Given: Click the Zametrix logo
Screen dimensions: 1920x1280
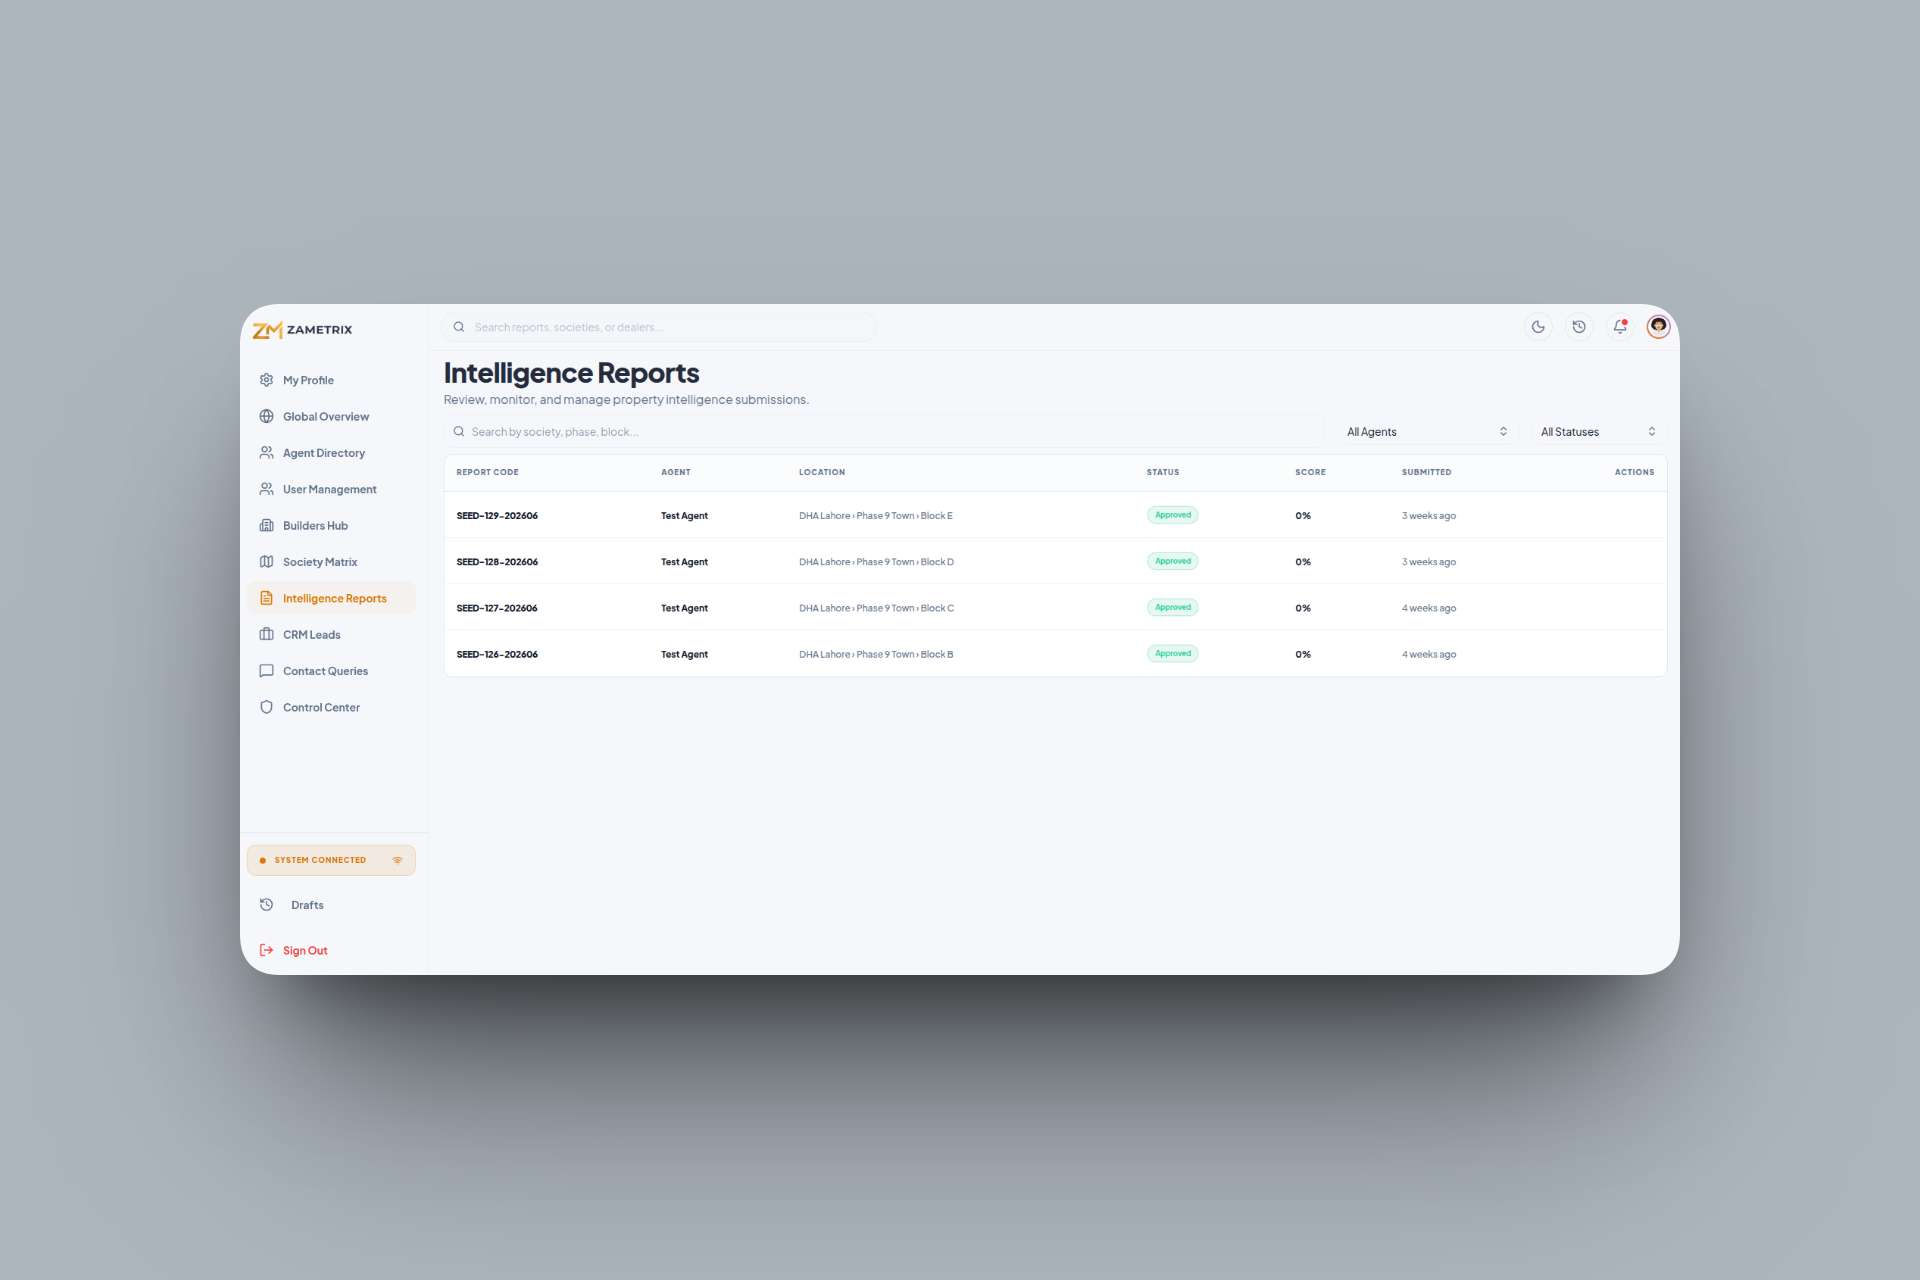Looking at the screenshot, I should click(x=302, y=330).
